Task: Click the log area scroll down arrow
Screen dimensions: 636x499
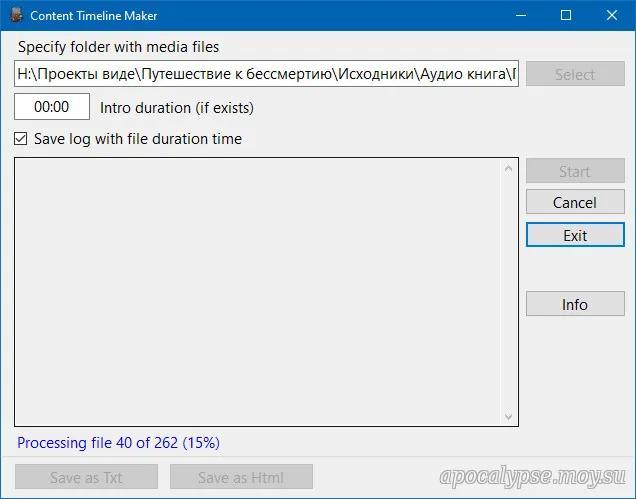Action: [x=508, y=416]
